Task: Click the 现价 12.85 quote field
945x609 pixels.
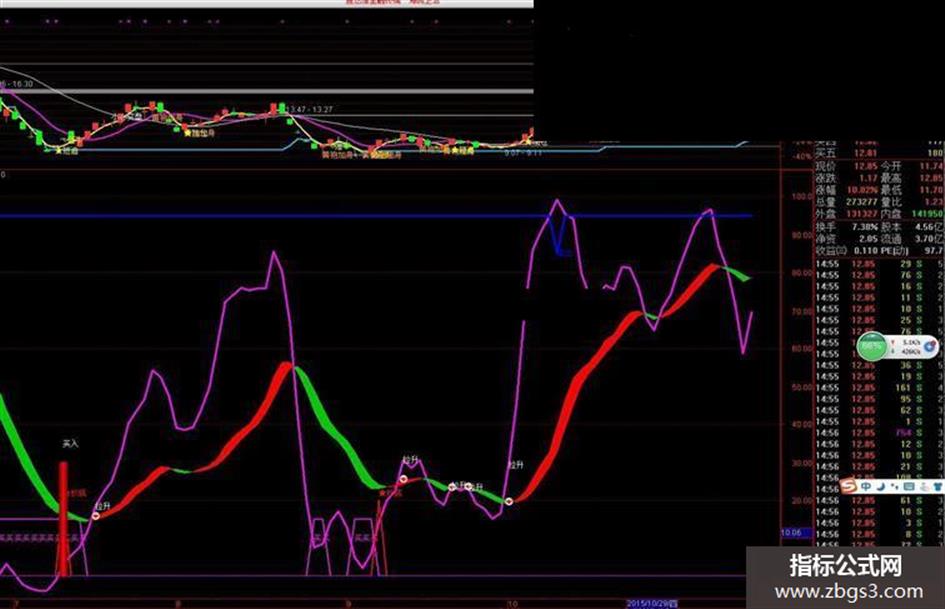Action: tap(847, 166)
